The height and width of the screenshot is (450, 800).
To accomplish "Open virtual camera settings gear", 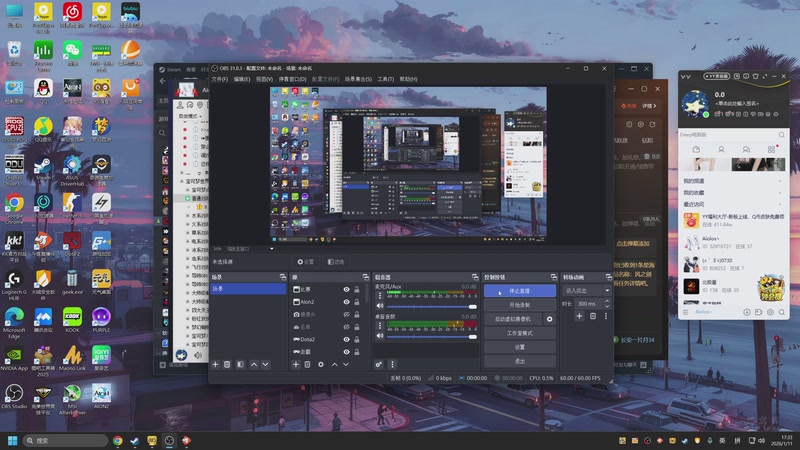I will coord(549,319).
